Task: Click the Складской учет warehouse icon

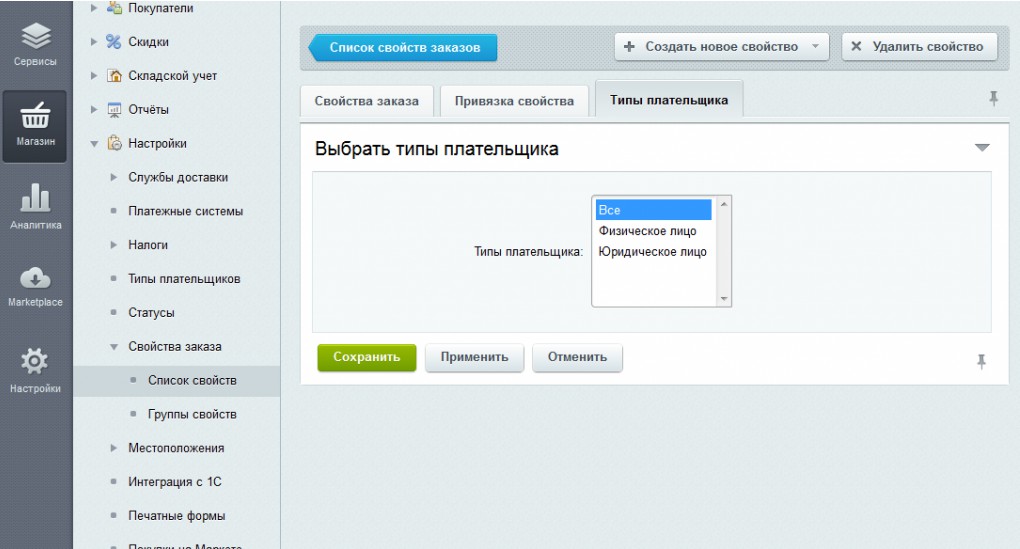Action: pyautogui.click(x=114, y=75)
